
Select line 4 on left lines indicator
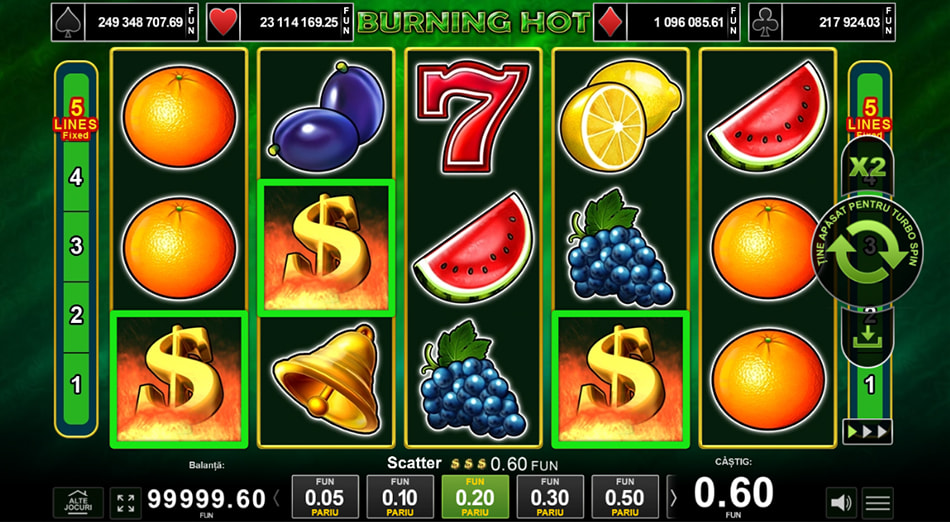(76, 177)
